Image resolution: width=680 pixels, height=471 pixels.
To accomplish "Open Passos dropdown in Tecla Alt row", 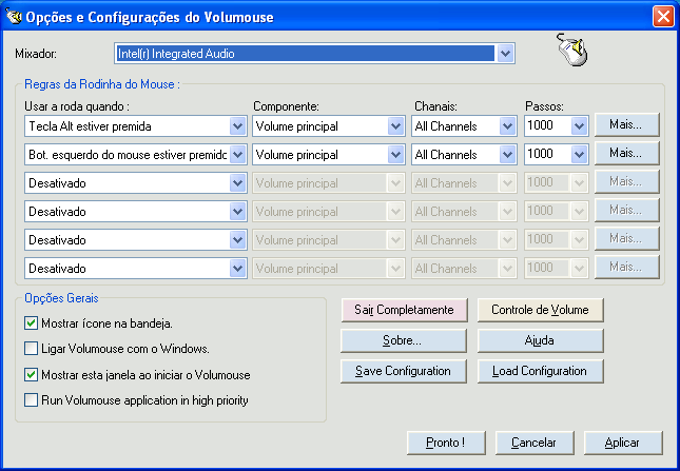I will 579,126.
